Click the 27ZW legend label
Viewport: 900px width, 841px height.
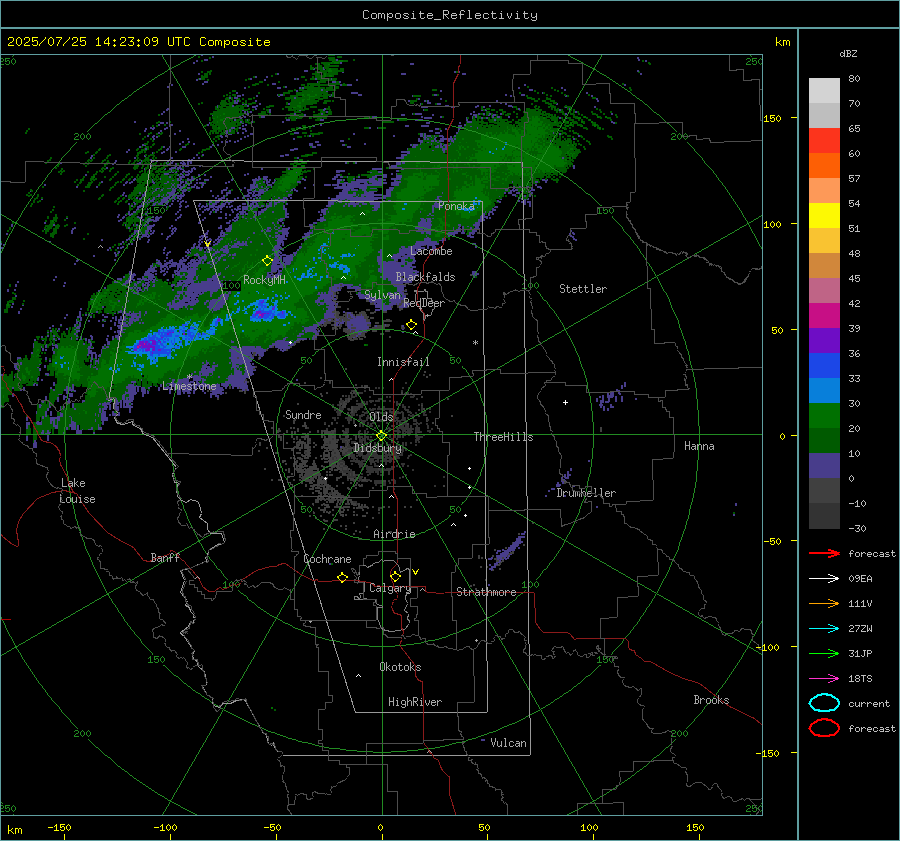coord(860,629)
